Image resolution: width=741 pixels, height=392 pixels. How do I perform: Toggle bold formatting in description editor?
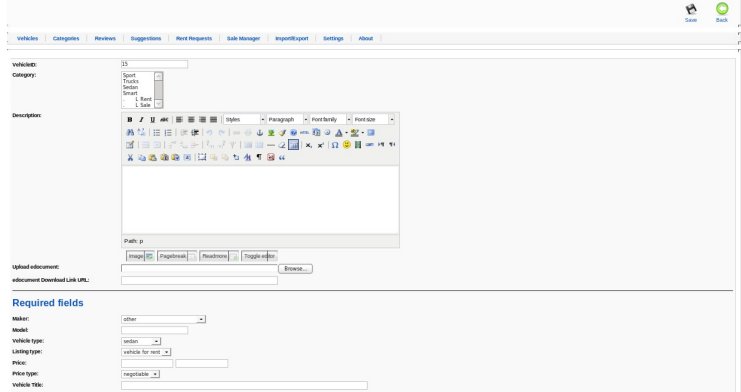pos(129,120)
